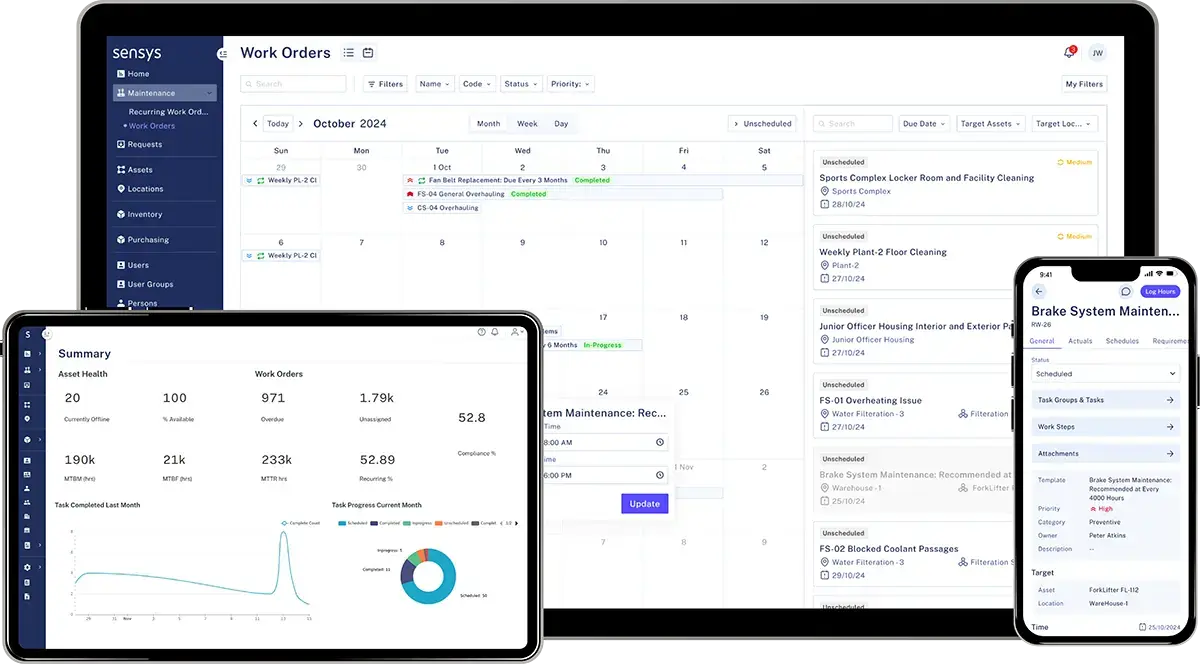Click the Log Hours button on the phone
The image size is (1200, 664).
[1160, 292]
